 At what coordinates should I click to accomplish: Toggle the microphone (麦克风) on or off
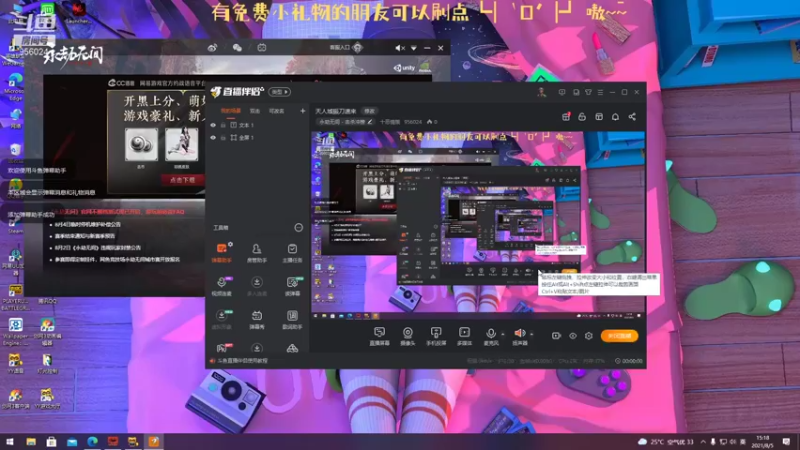click(x=491, y=337)
